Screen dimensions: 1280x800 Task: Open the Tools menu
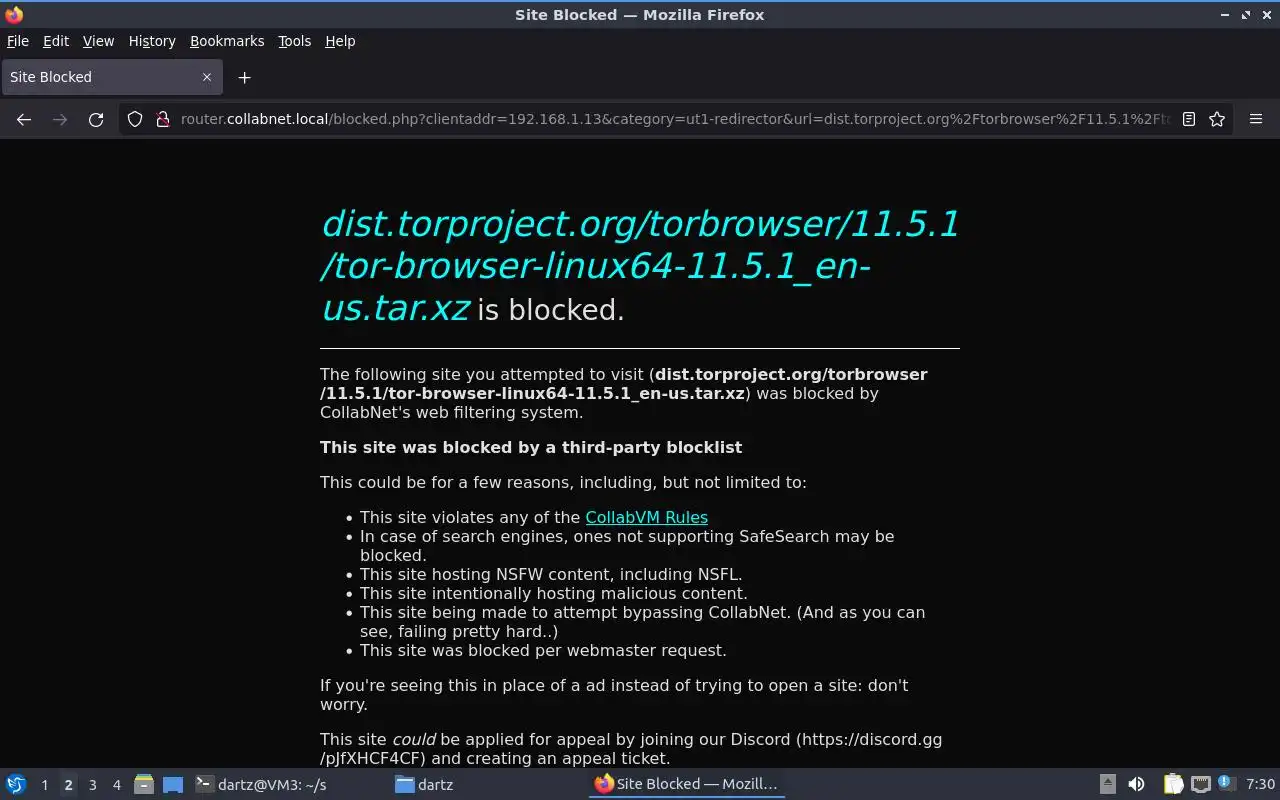click(294, 41)
